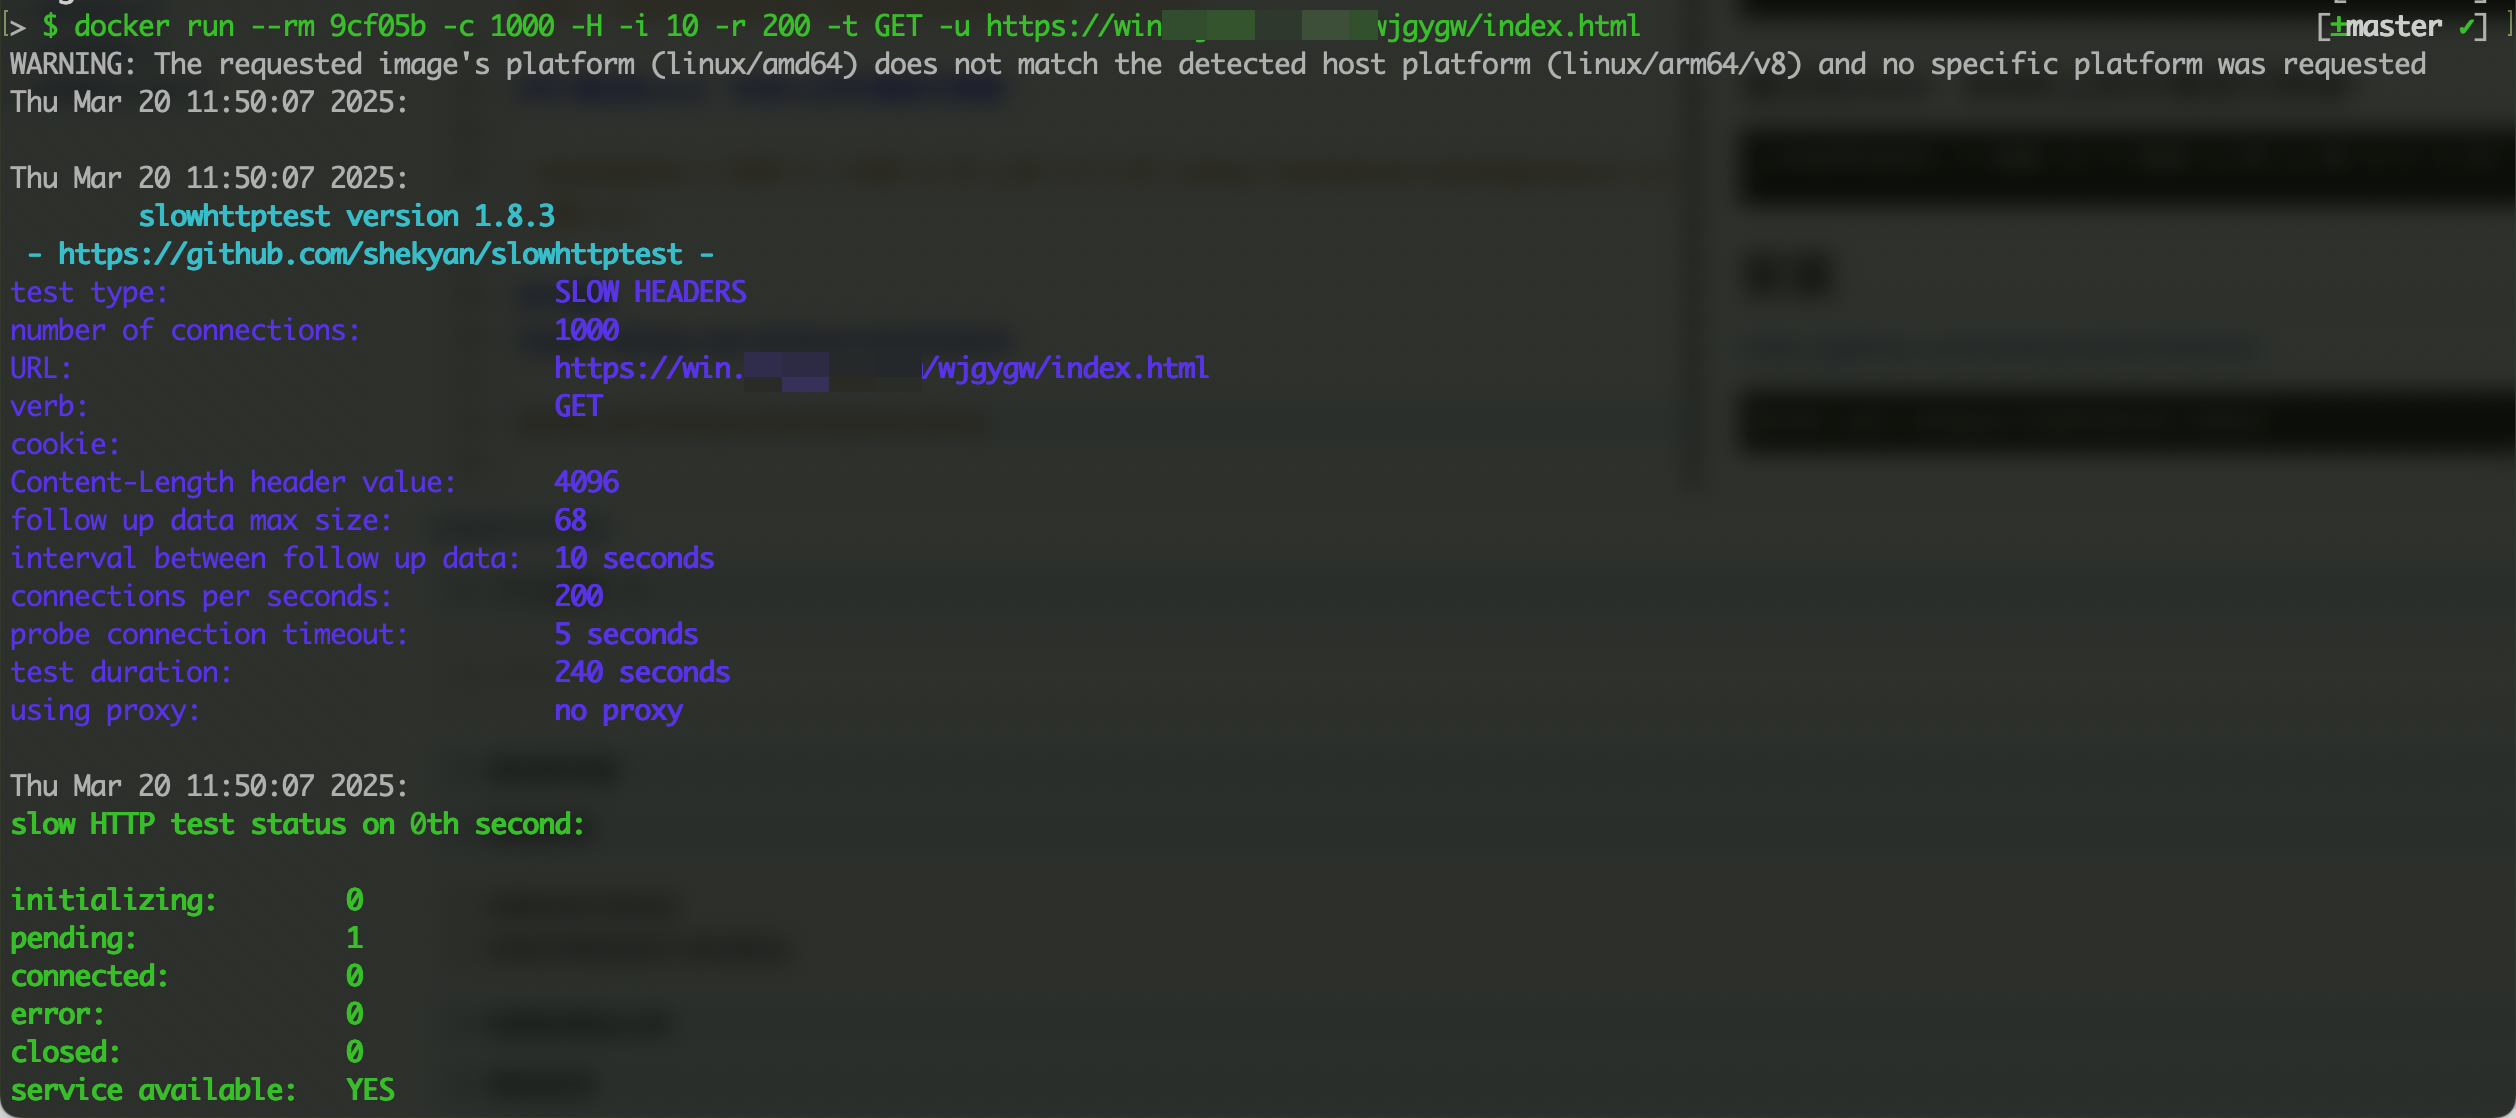Click the prompt arrow before the dollar sign
This screenshot has height=1118, width=2516.
(16, 26)
